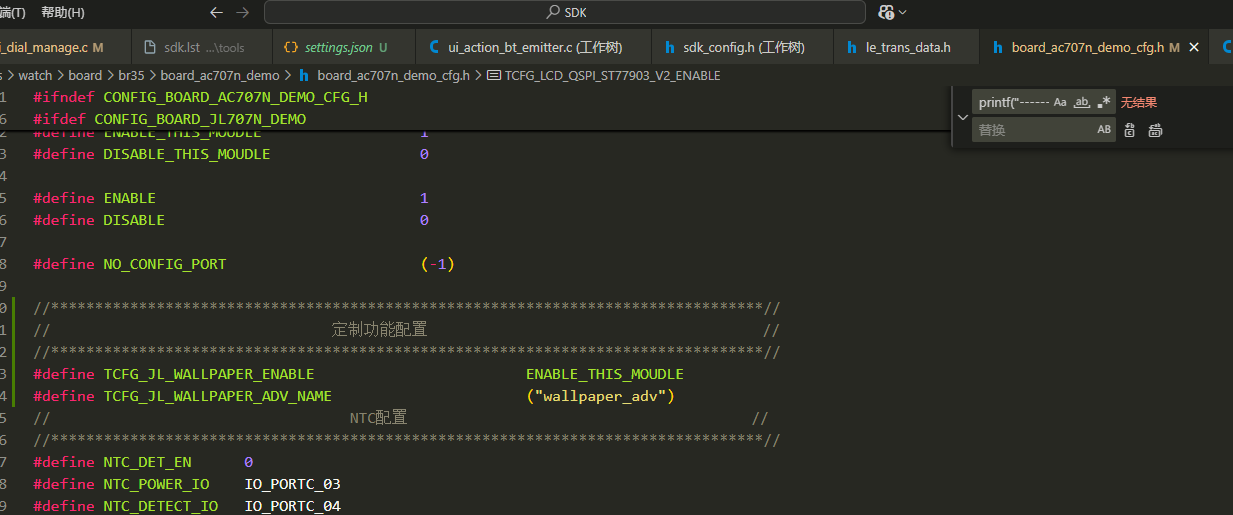Click the NTC_DET_EN define
The height and width of the screenshot is (515, 1233).
click(x=147, y=462)
